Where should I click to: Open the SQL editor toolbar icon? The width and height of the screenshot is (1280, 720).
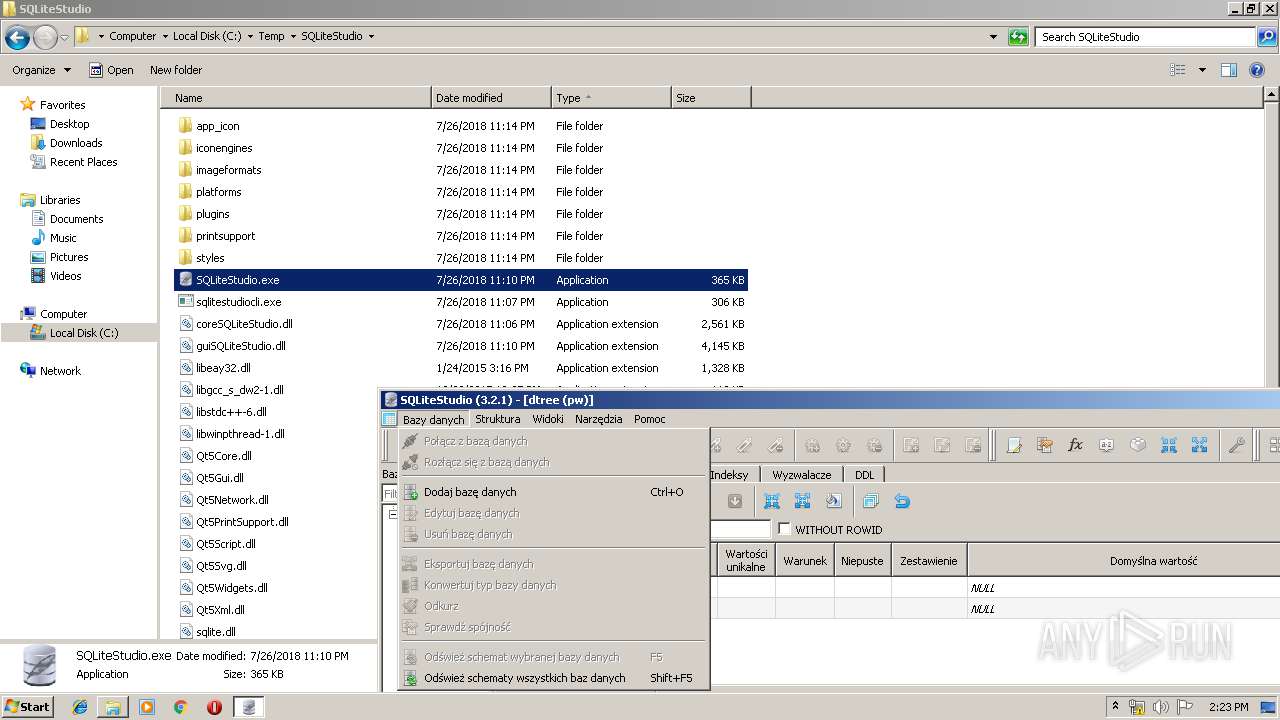click(1014, 445)
